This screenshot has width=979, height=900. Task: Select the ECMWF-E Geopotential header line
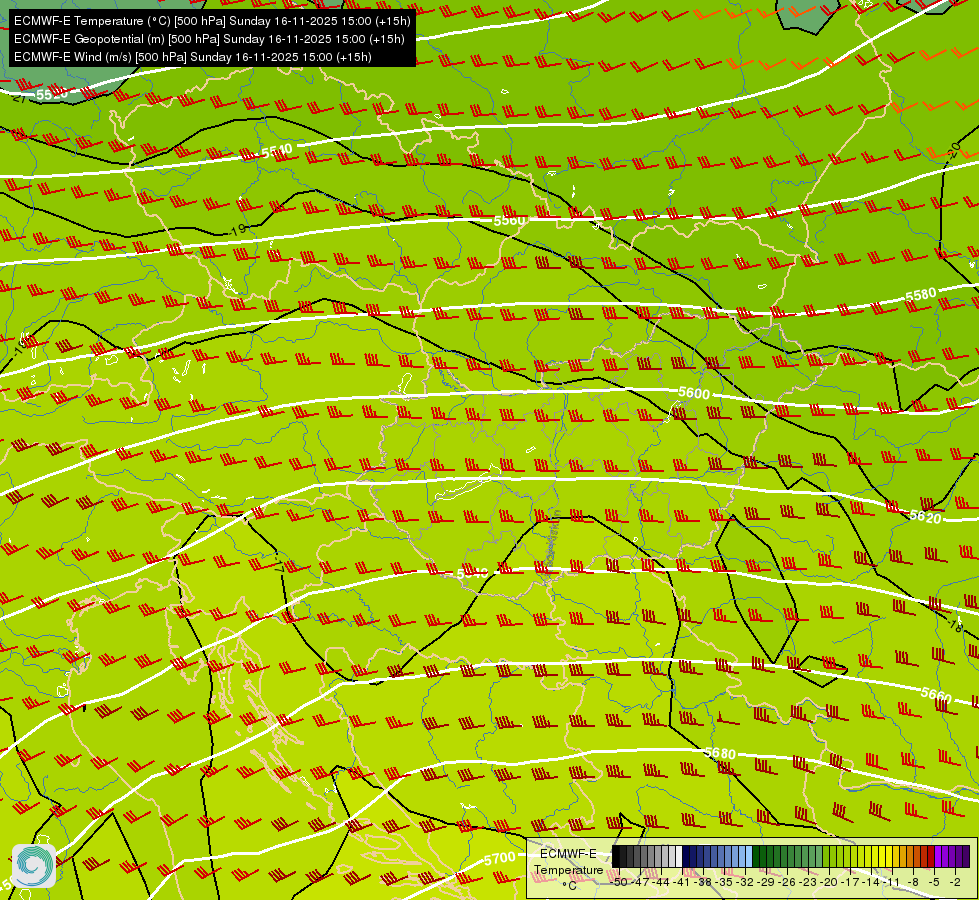(x=209, y=39)
